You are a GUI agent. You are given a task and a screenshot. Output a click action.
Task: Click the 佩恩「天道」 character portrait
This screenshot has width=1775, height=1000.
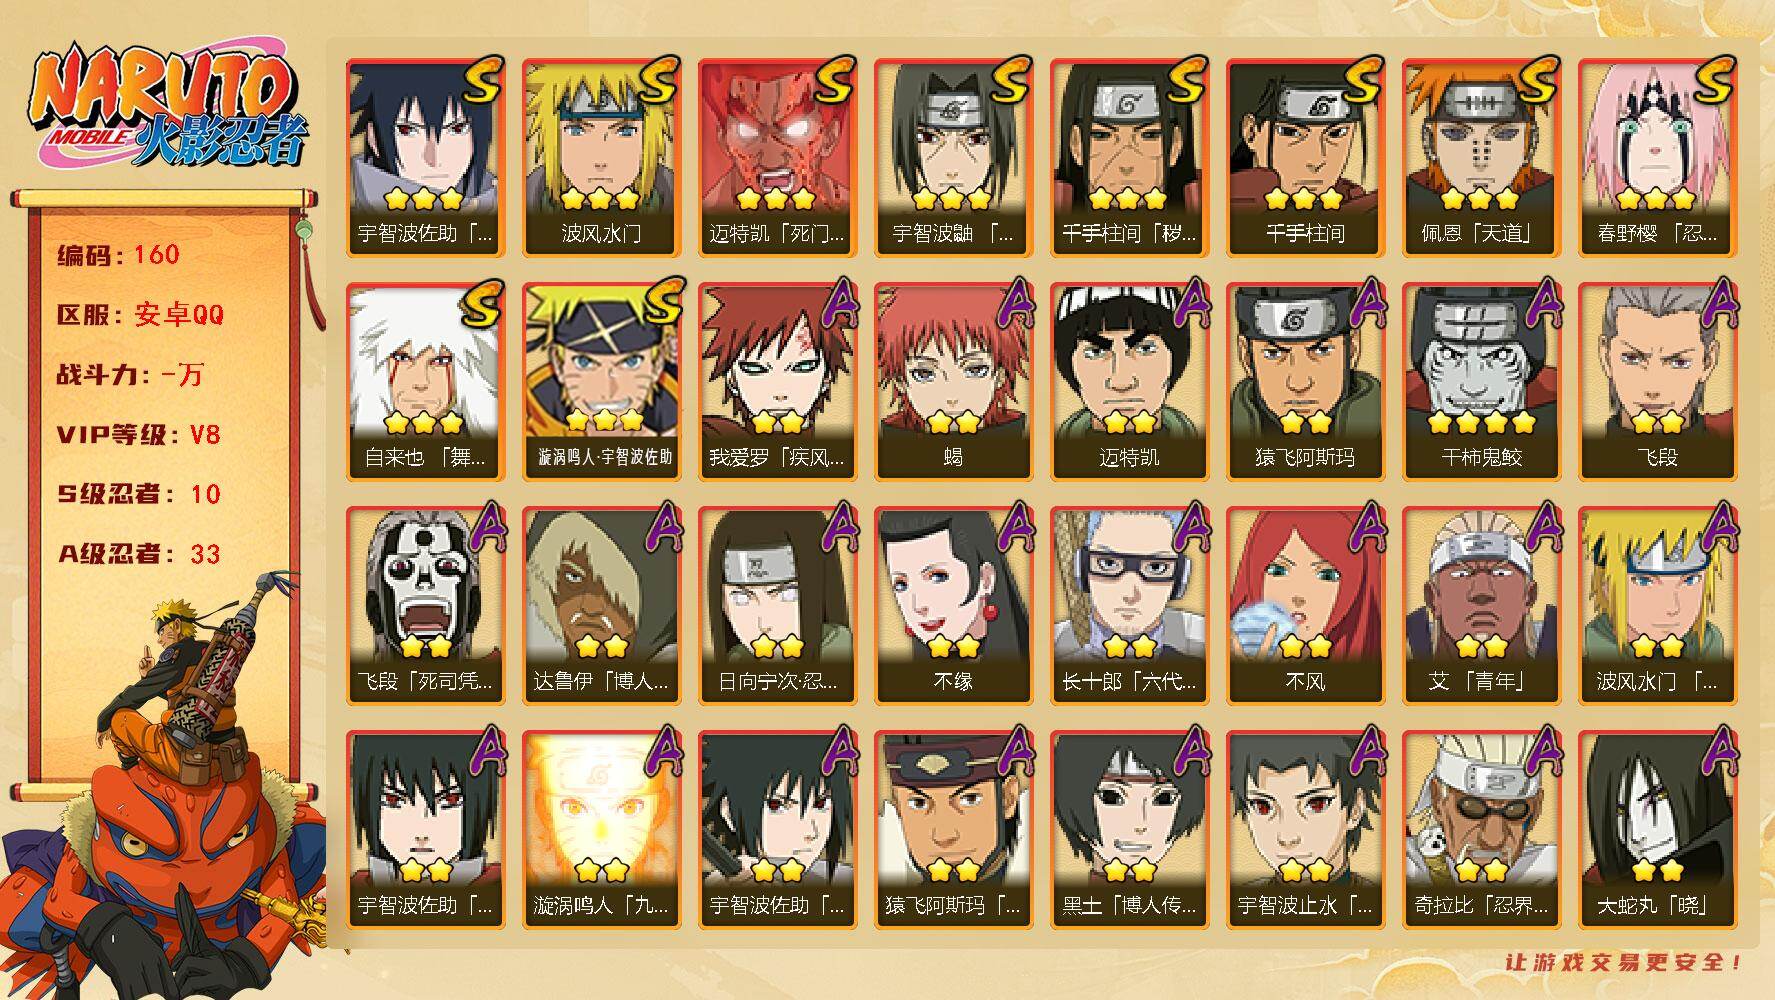click(1481, 158)
